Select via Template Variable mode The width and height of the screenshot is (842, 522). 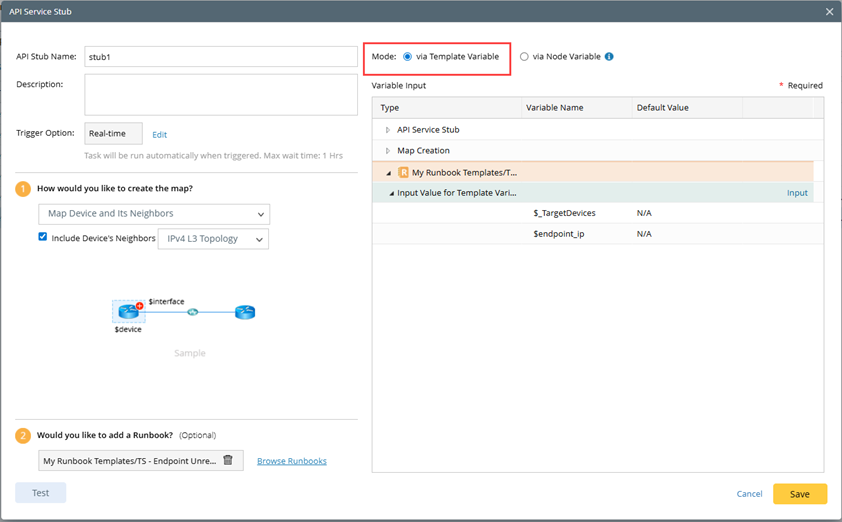(x=408, y=57)
